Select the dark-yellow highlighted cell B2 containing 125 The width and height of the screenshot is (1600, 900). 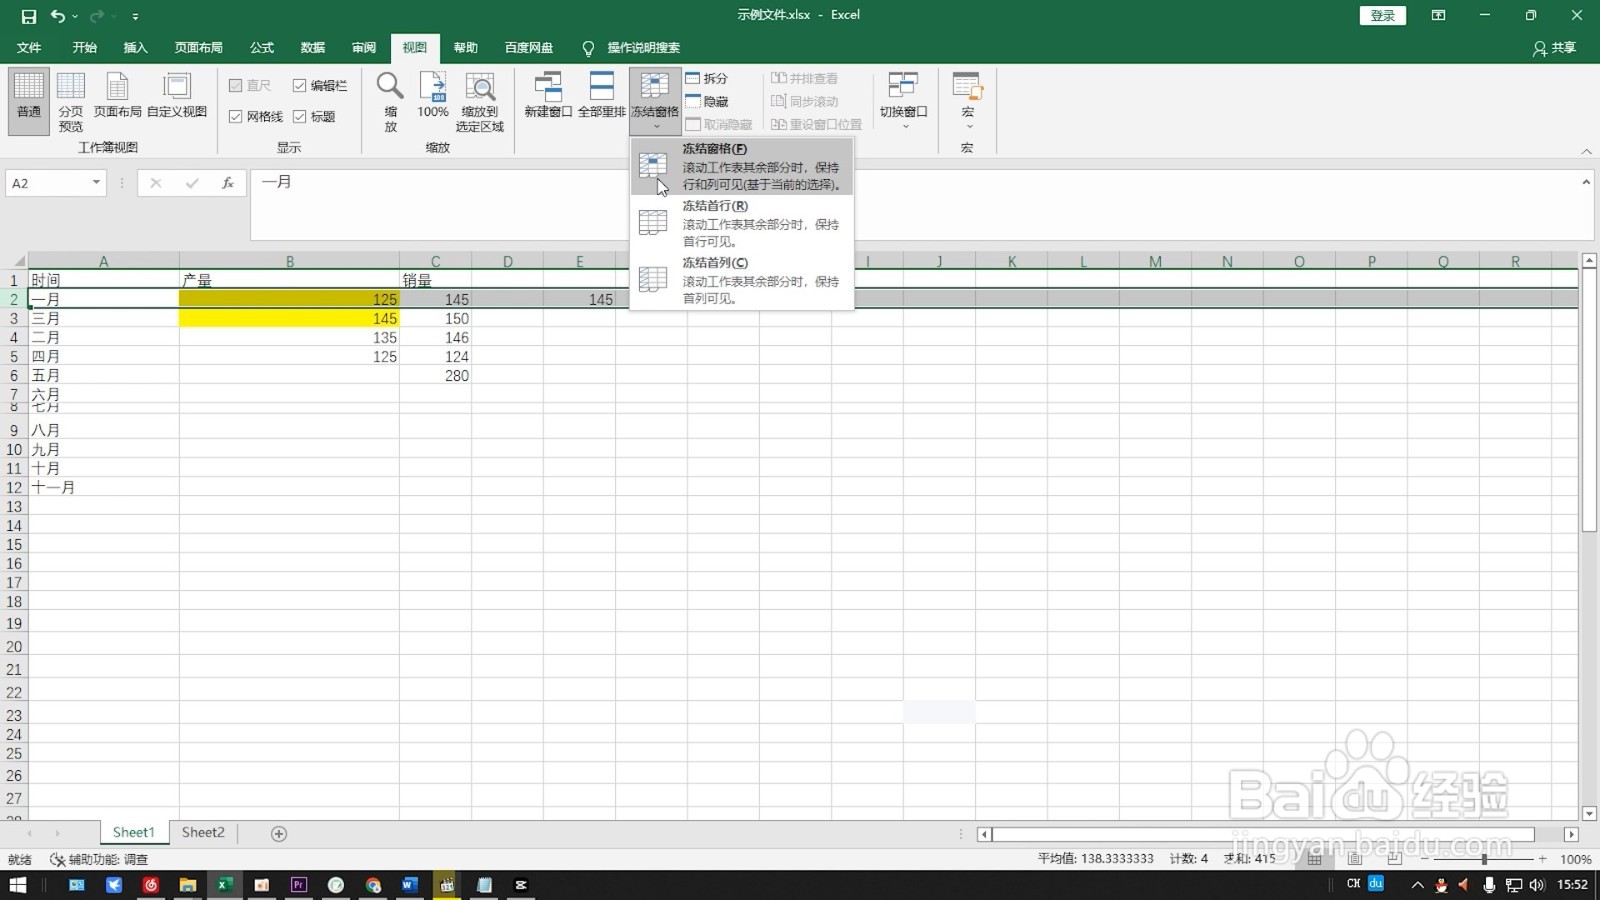[x=289, y=299]
